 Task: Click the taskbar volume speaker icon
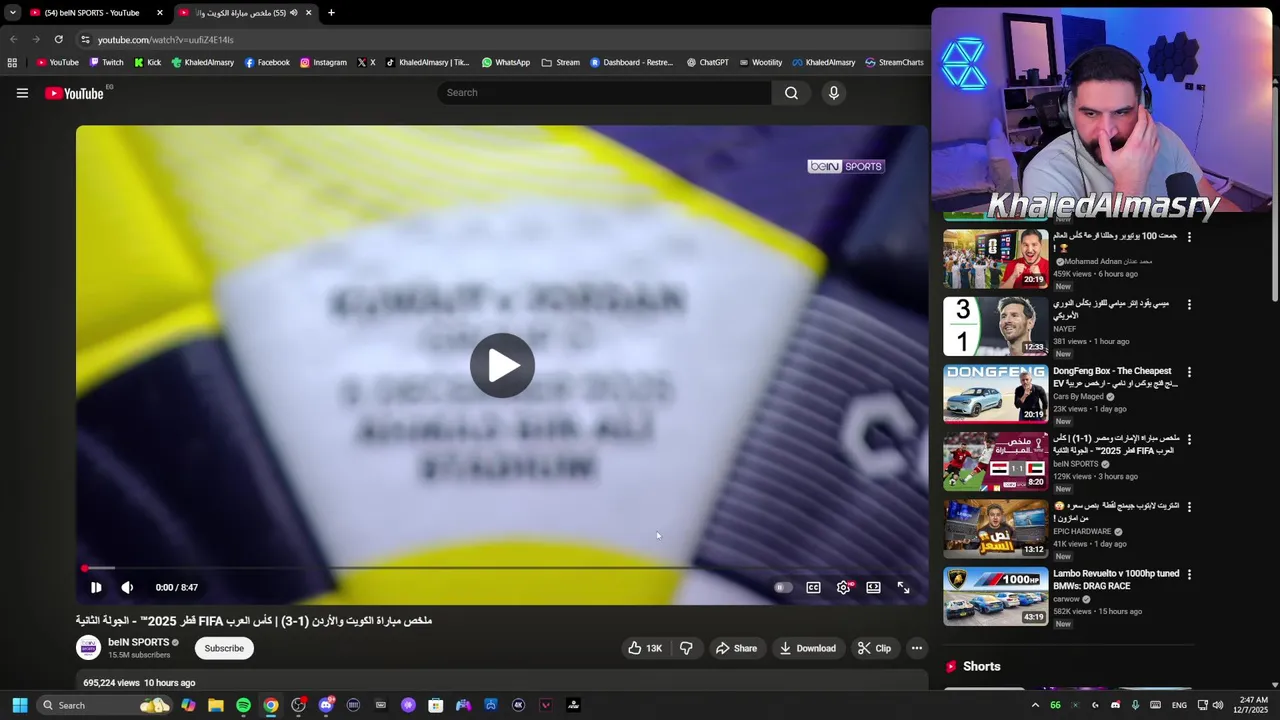[x=1217, y=705]
